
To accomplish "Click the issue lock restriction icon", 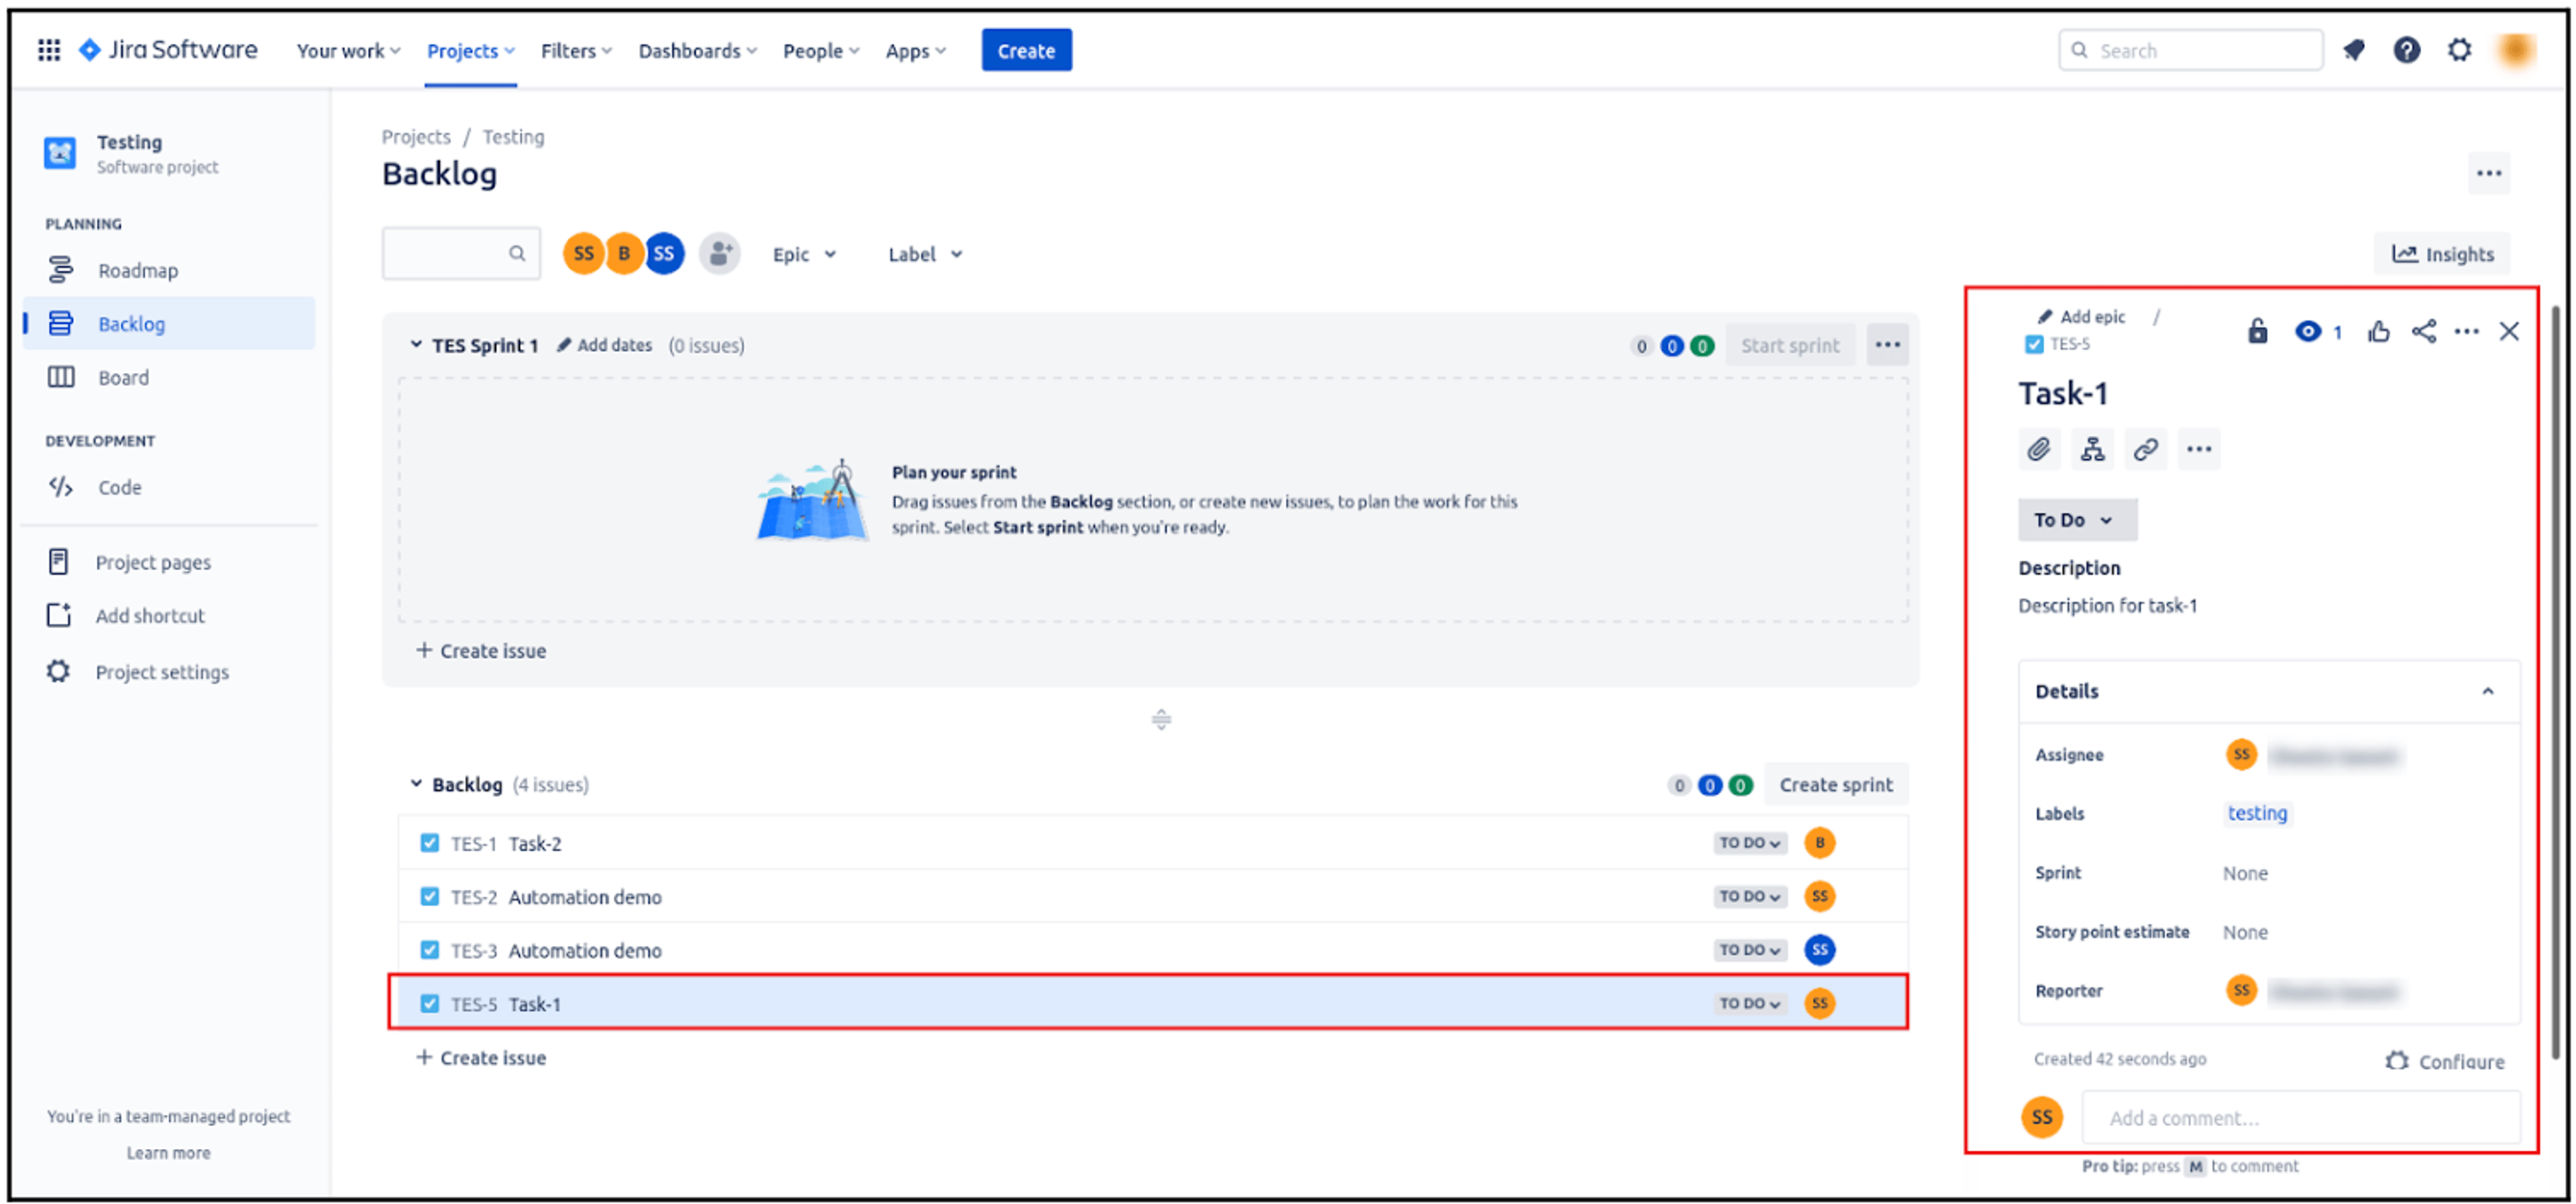I will tap(2258, 331).
